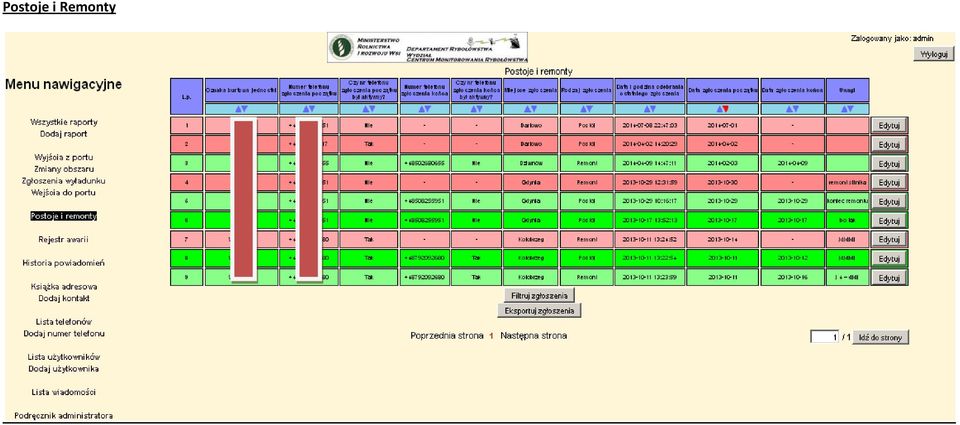Select highlighted Postoje i remonty menu item
Screen dimensions: 960x425
64,216
